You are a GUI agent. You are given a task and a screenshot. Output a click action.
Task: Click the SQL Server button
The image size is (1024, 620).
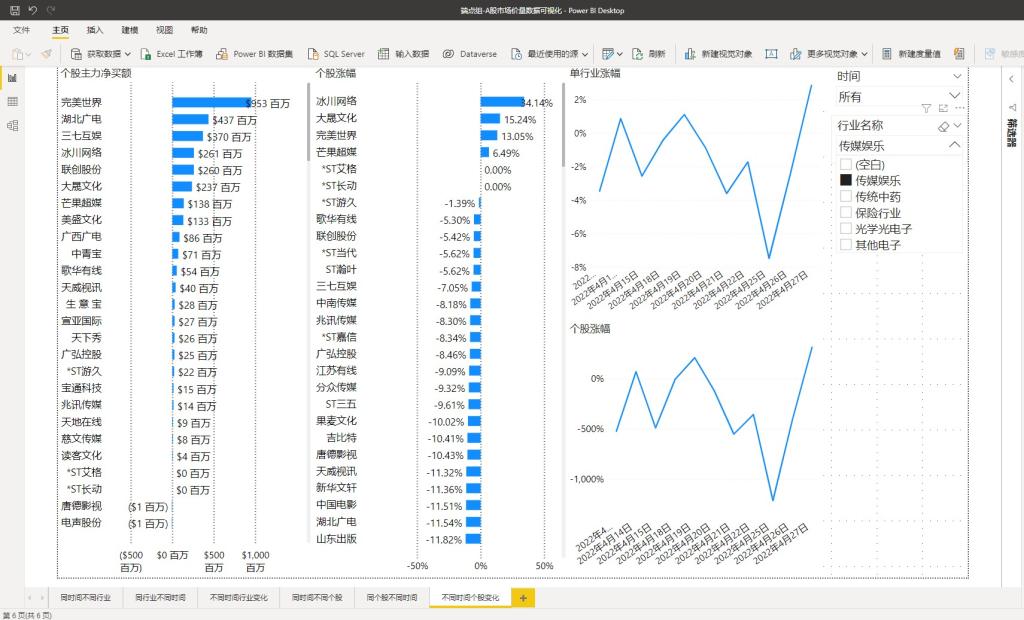pos(336,54)
